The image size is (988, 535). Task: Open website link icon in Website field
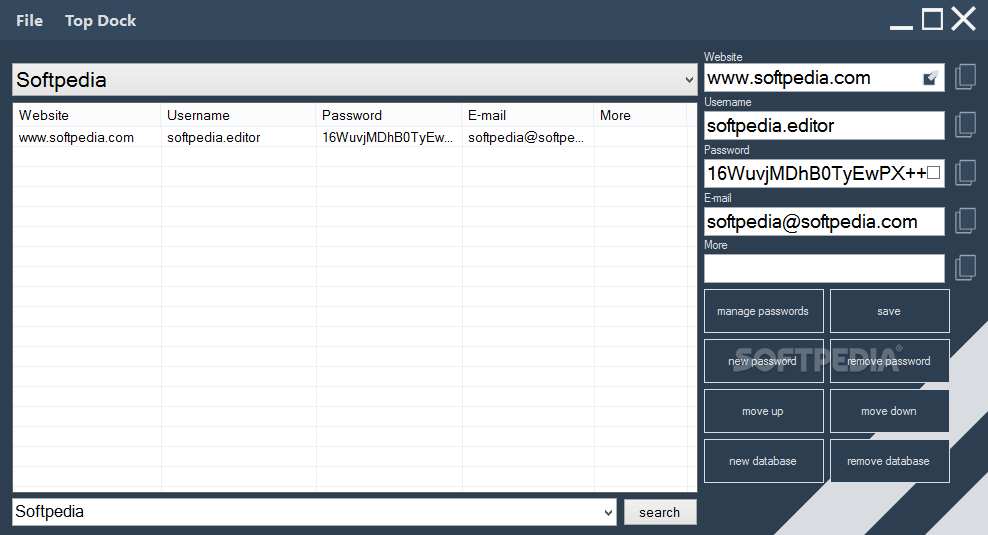point(930,78)
